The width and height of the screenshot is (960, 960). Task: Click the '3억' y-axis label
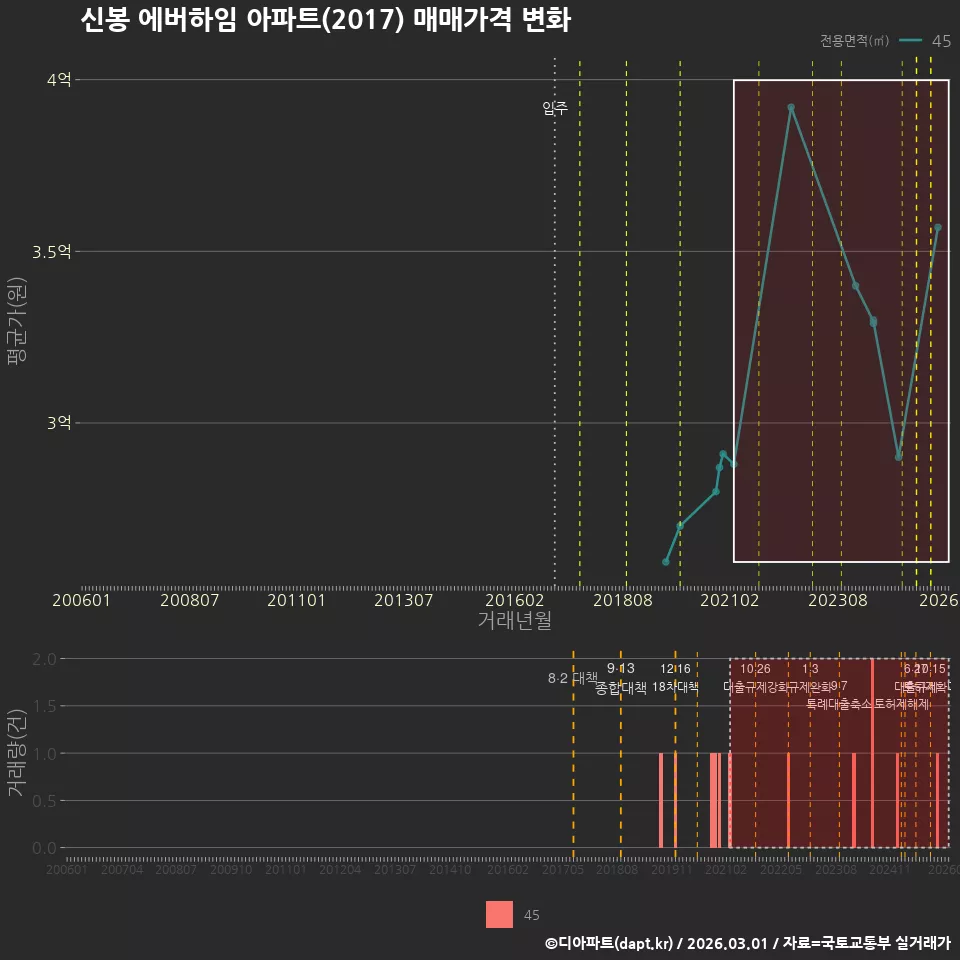click(59, 422)
